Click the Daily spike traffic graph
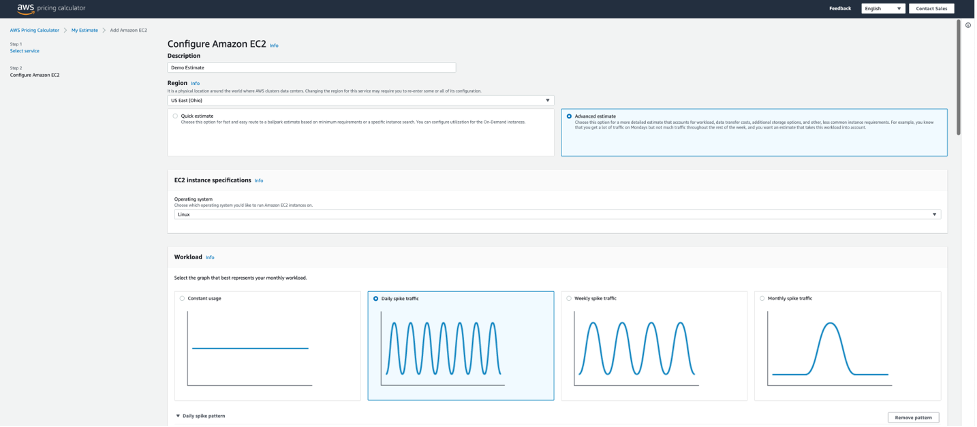The image size is (977, 427). (x=443, y=348)
